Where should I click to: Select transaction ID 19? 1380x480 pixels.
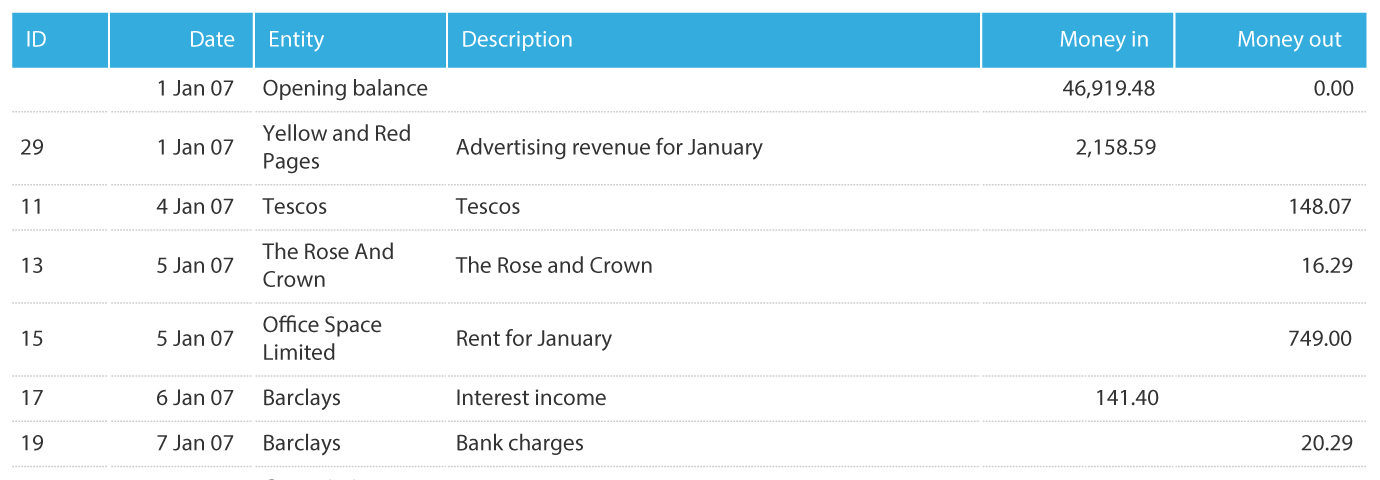pos(32,442)
